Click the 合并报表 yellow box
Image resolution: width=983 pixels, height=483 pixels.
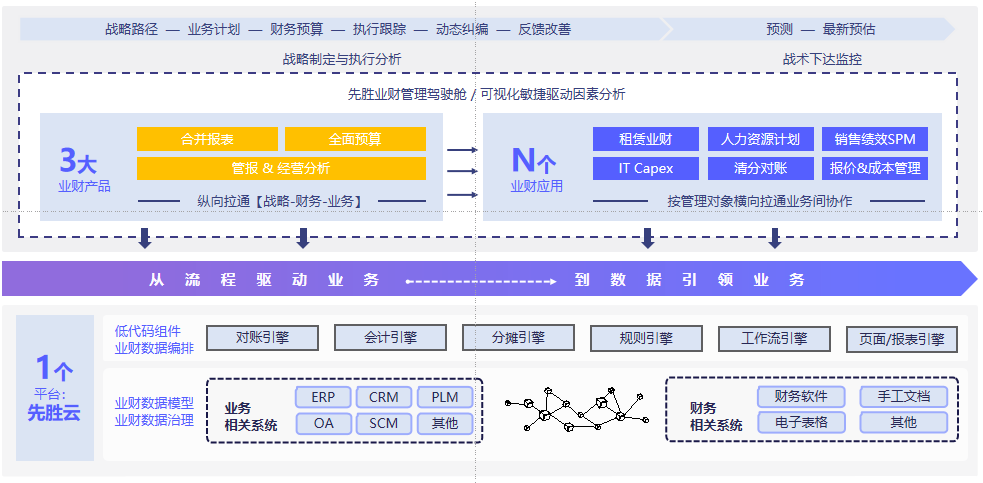pyautogui.click(x=207, y=139)
